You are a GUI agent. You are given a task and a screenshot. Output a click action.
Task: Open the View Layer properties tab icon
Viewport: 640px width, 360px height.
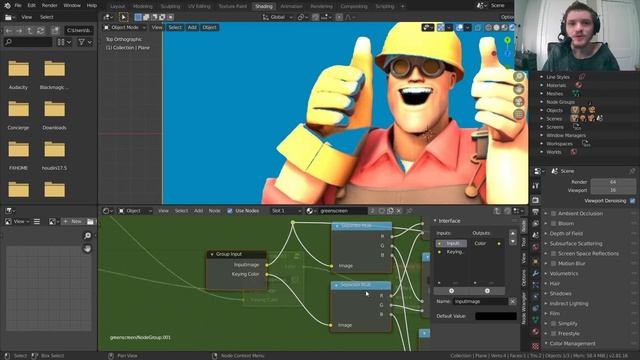click(536, 223)
